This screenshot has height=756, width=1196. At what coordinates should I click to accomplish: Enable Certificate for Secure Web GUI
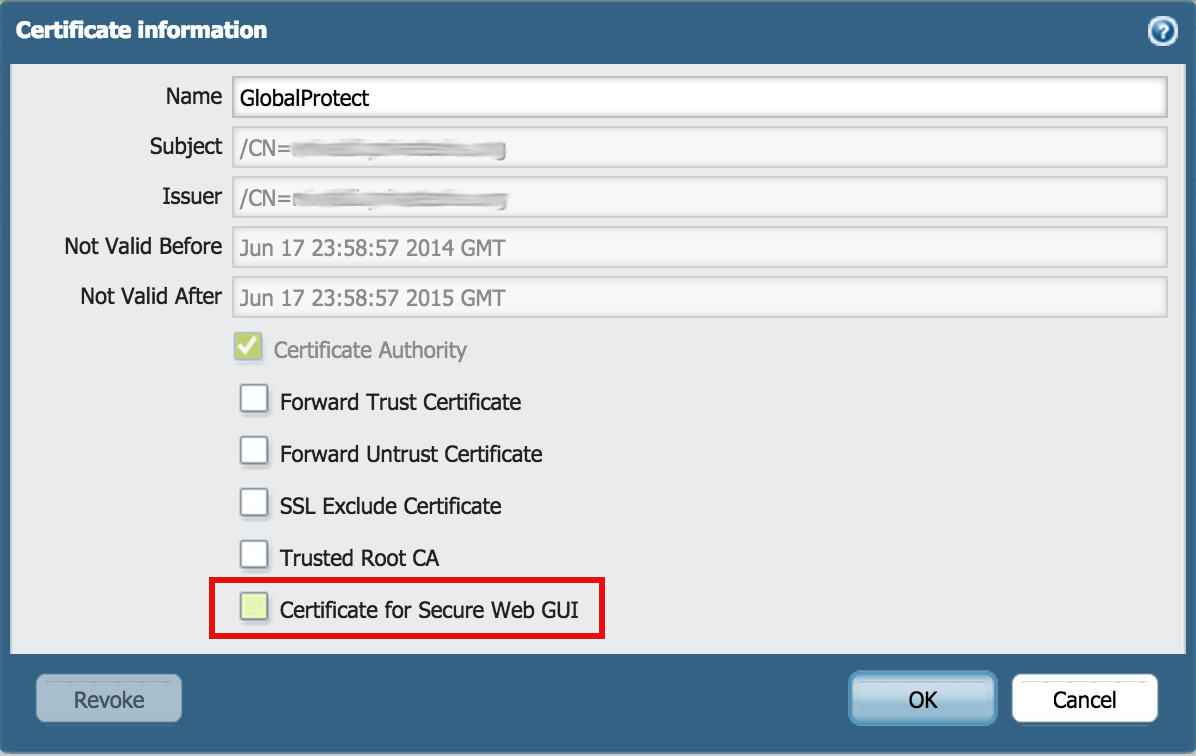click(254, 606)
